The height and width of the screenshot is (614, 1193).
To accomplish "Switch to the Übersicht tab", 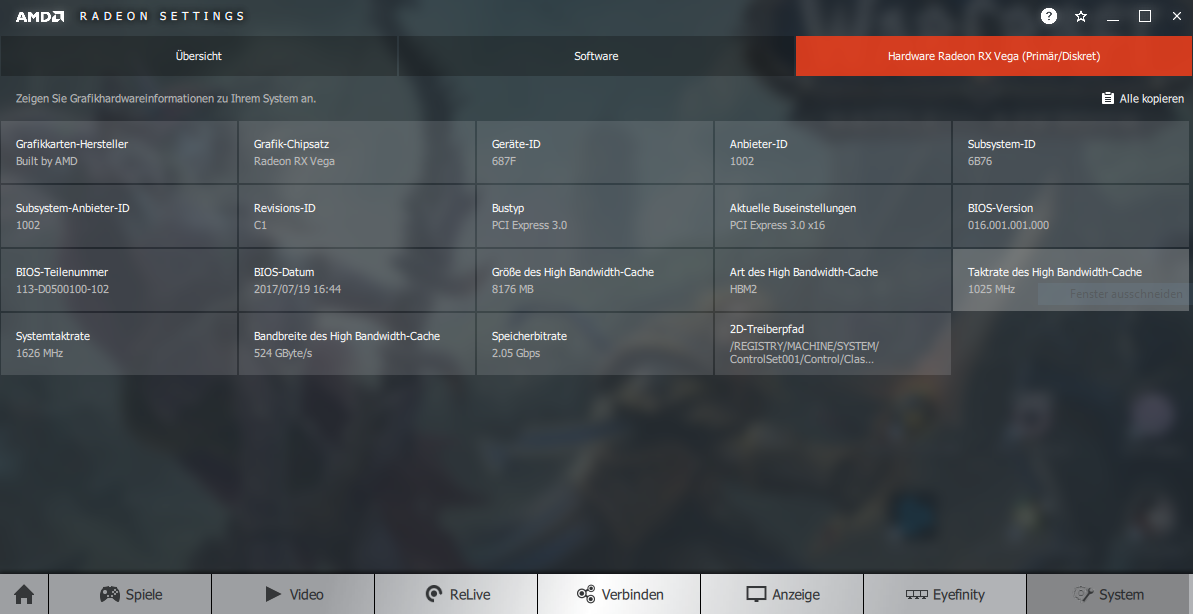I will pyautogui.click(x=199, y=56).
